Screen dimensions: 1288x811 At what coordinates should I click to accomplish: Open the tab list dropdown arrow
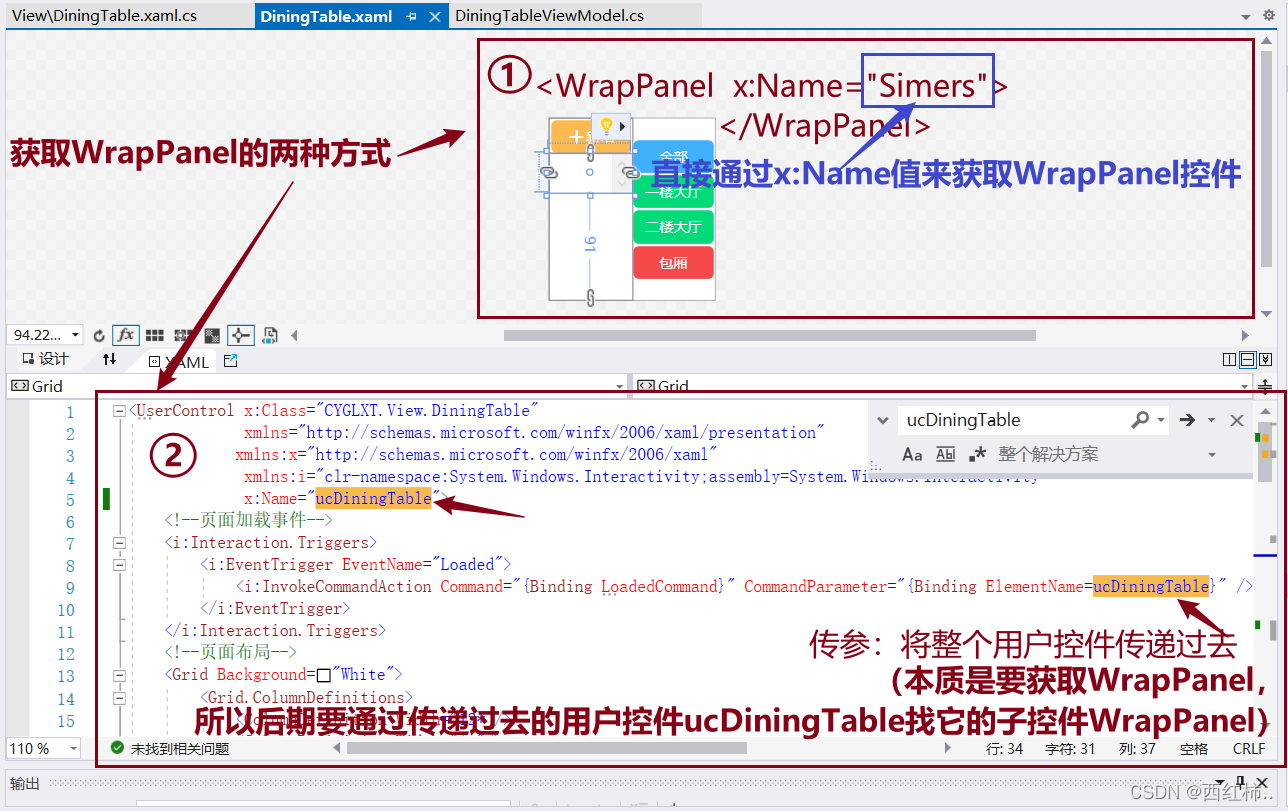coord(1246,17)
